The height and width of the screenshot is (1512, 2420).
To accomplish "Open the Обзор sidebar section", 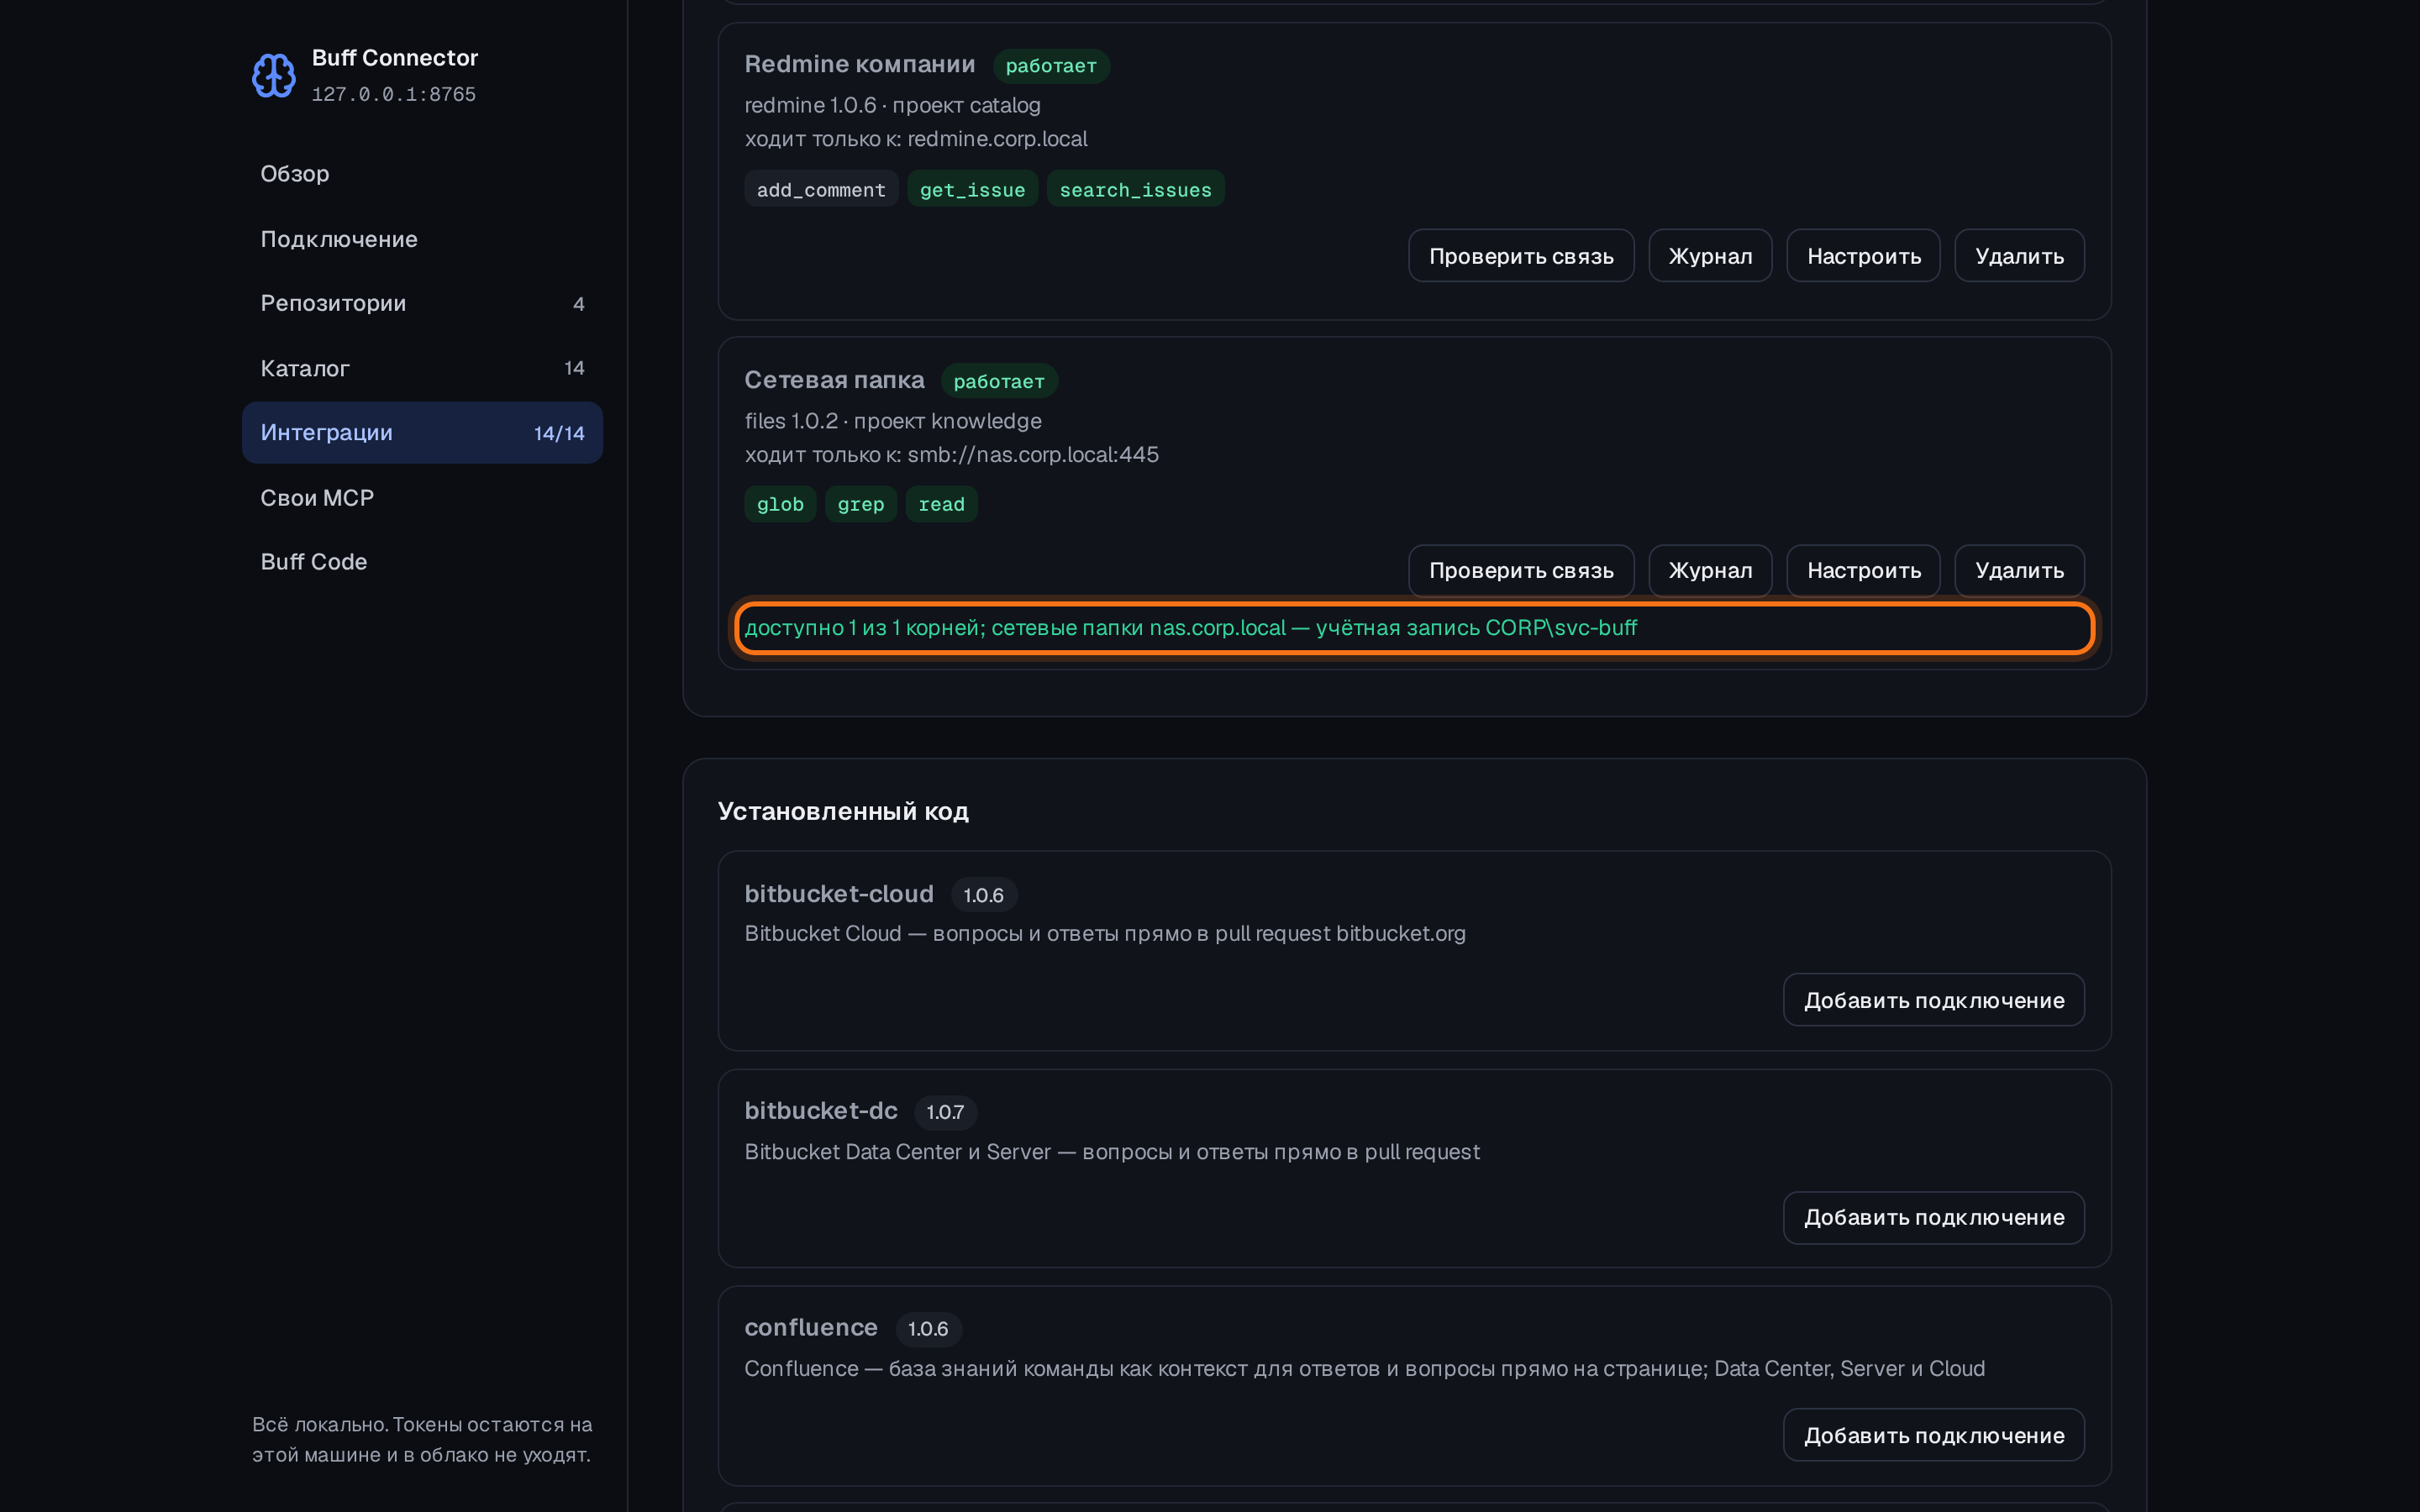I will point(422,174).
